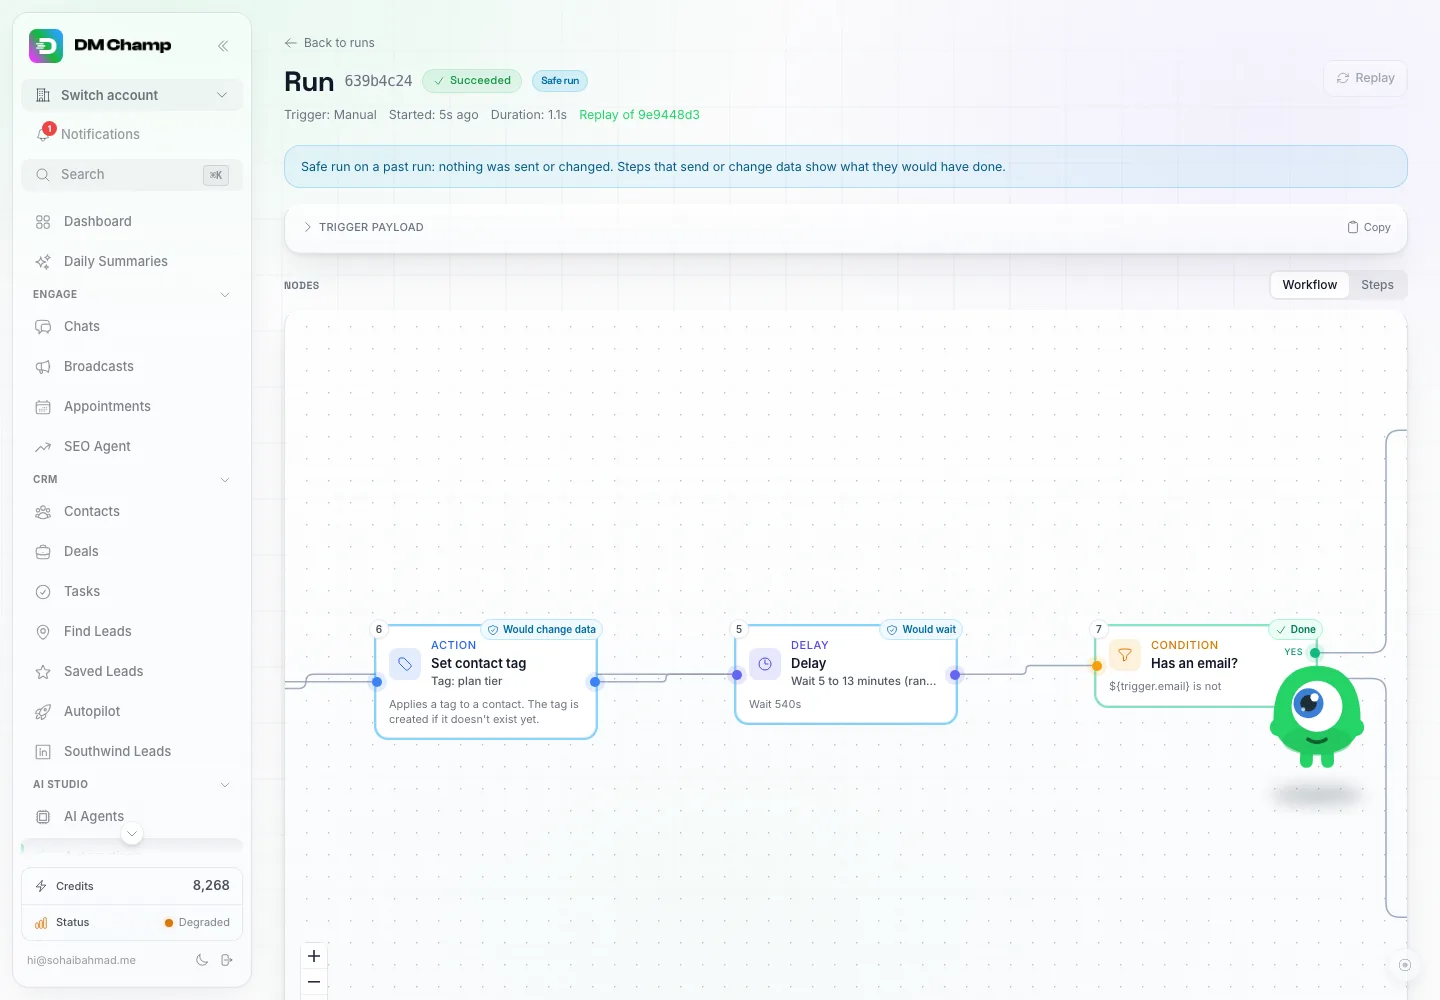Collapse the CRM section

(x=225, y=480)
